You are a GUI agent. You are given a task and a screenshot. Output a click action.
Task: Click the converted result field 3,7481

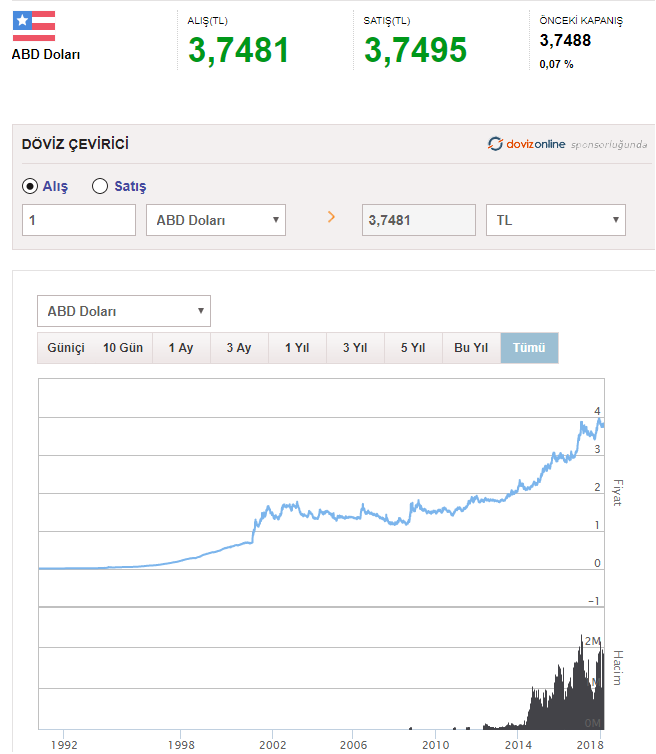[x=418, y=220]
